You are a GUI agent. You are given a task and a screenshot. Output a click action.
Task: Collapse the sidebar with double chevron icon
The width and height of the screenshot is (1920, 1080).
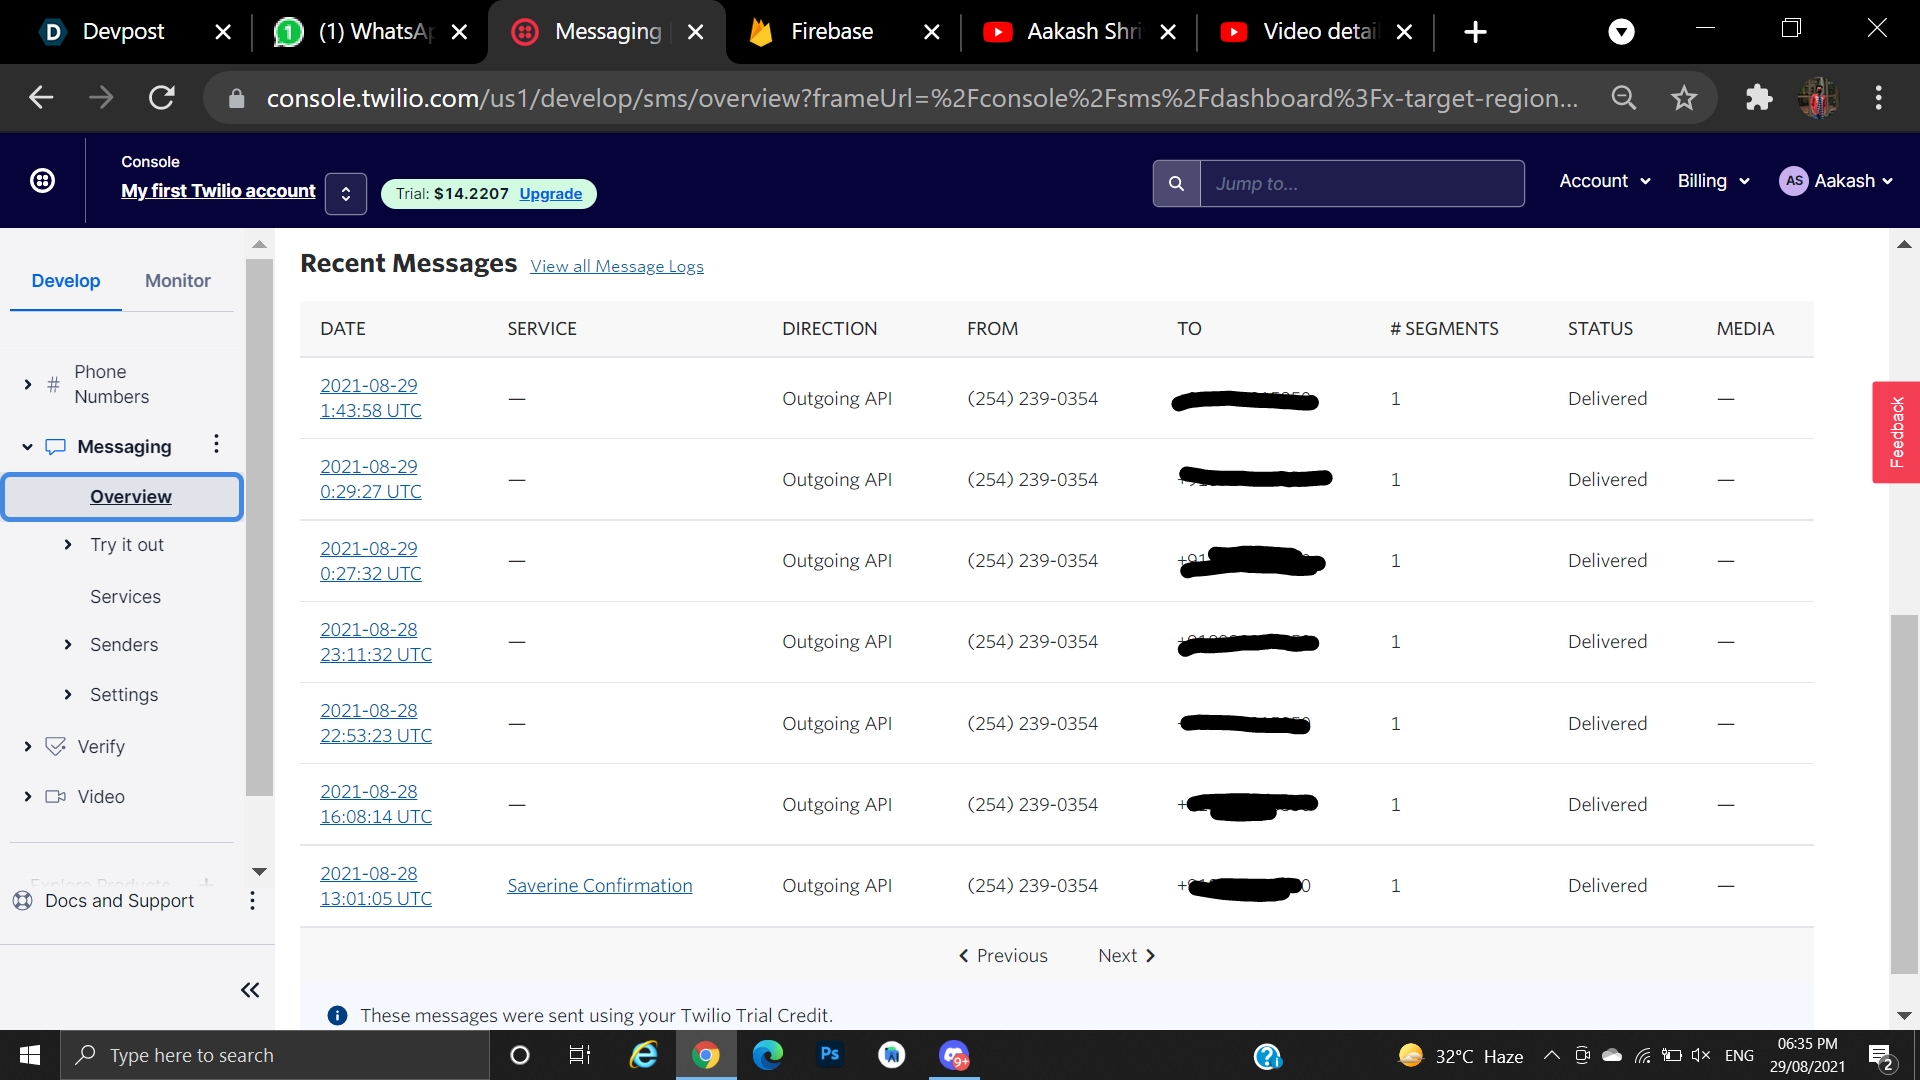coord(250,990)
